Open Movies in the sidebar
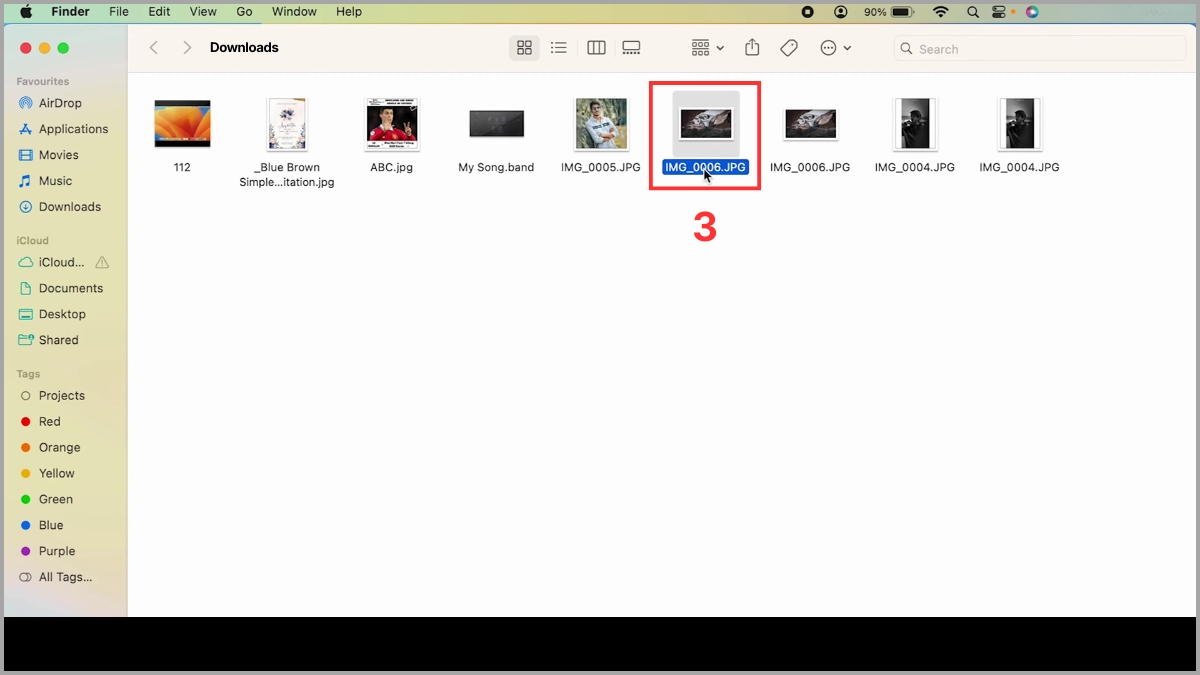Image resolution: width=1200 pixels, height=675 pixels. (58, 155)
